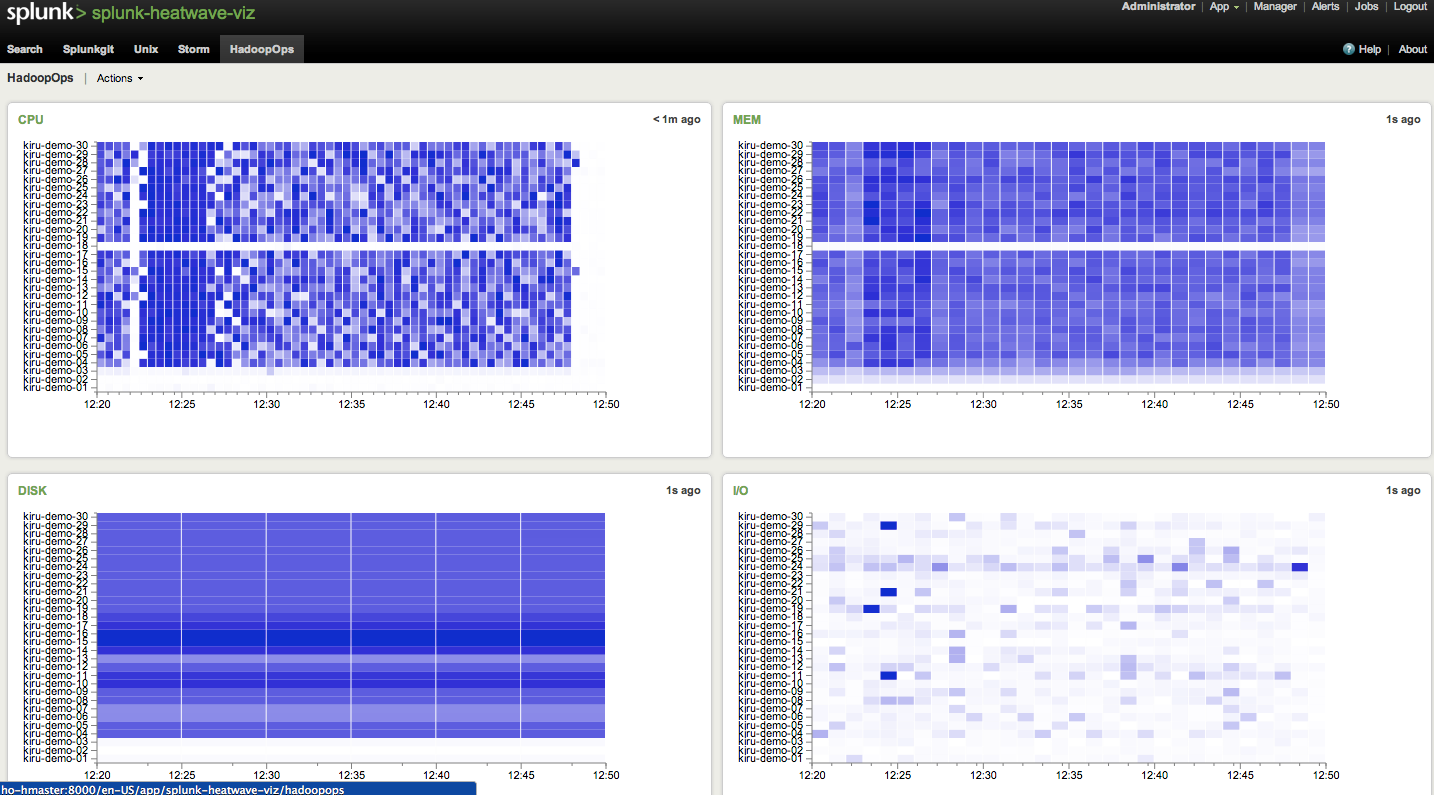
Task: Click the '1s ago' timestamp in I/O panel
Action: tap(1403, 490)
